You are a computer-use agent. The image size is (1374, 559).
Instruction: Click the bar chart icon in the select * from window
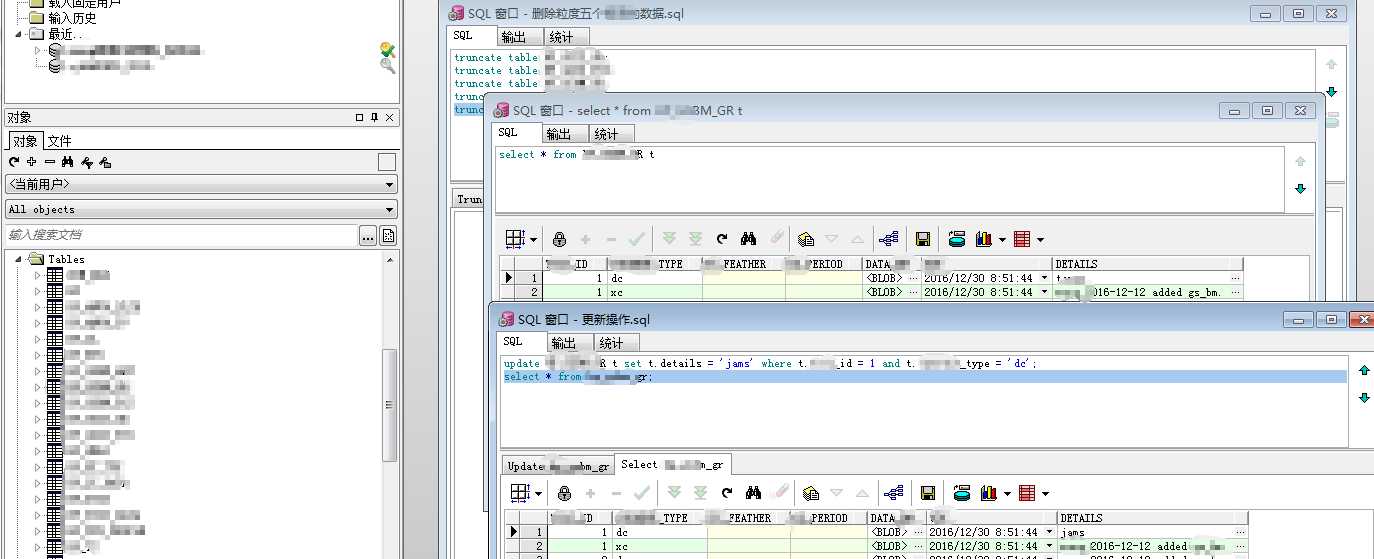coord(983,239)
